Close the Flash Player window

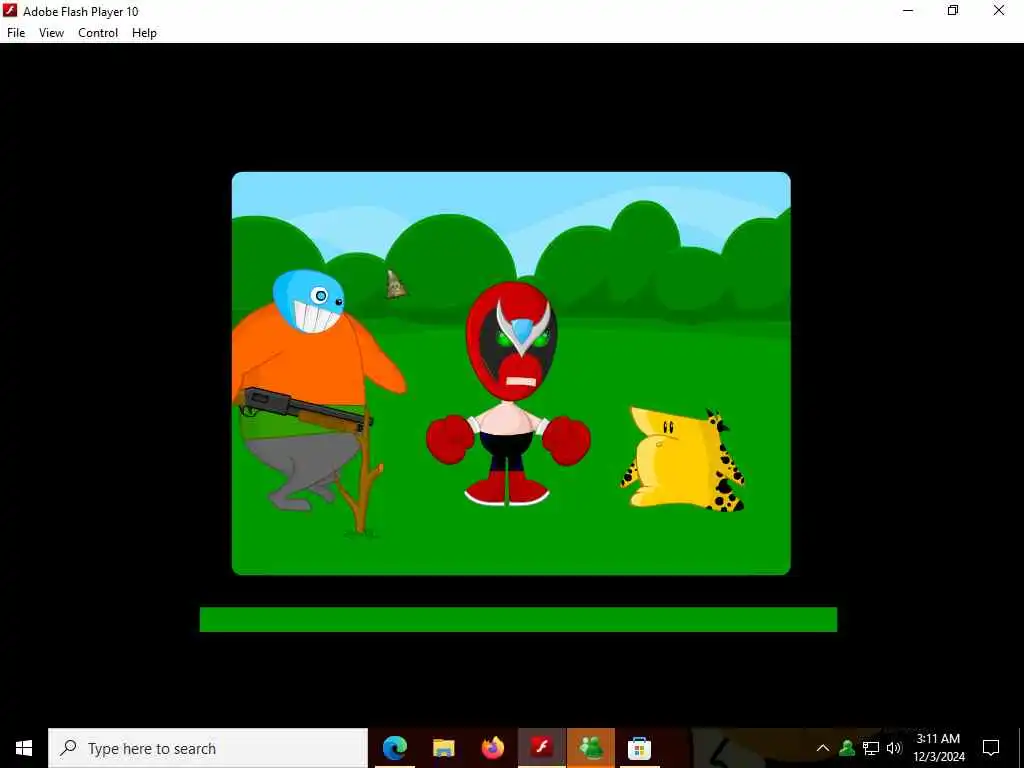pyautogui.click(x=999, y=10)
